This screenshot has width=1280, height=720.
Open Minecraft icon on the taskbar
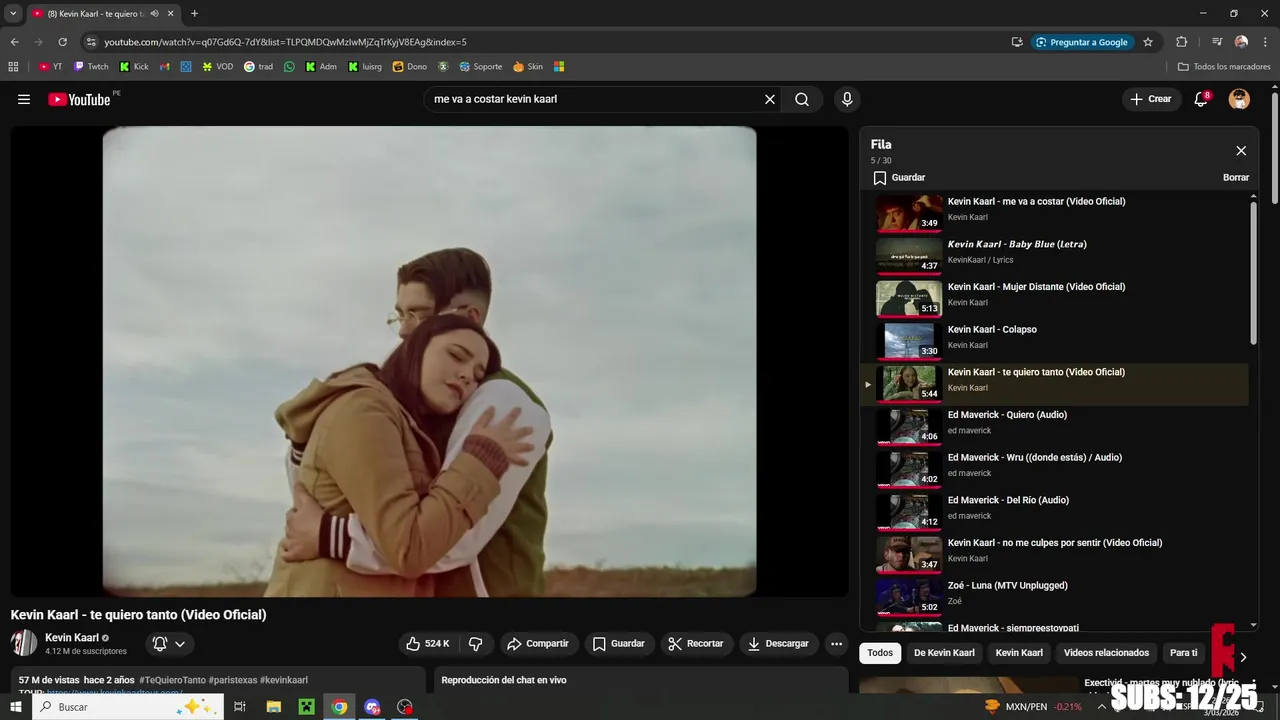pos(307,707)
